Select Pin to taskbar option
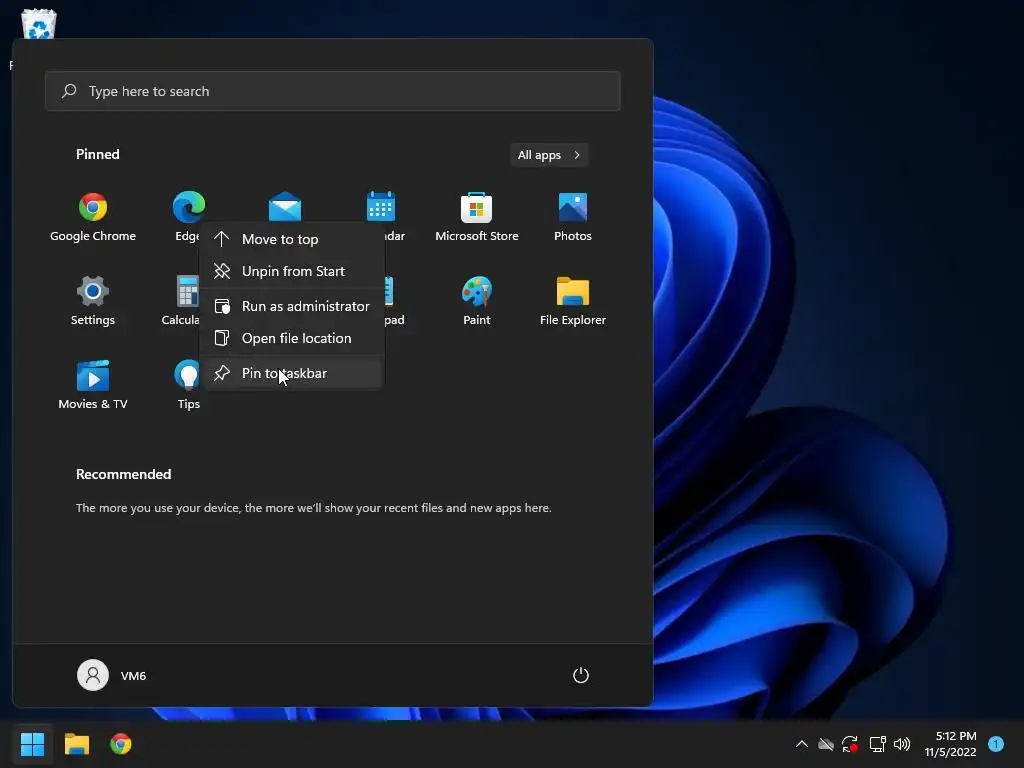The width and height of the screenshot is (1024, 768). click(291, 373)
